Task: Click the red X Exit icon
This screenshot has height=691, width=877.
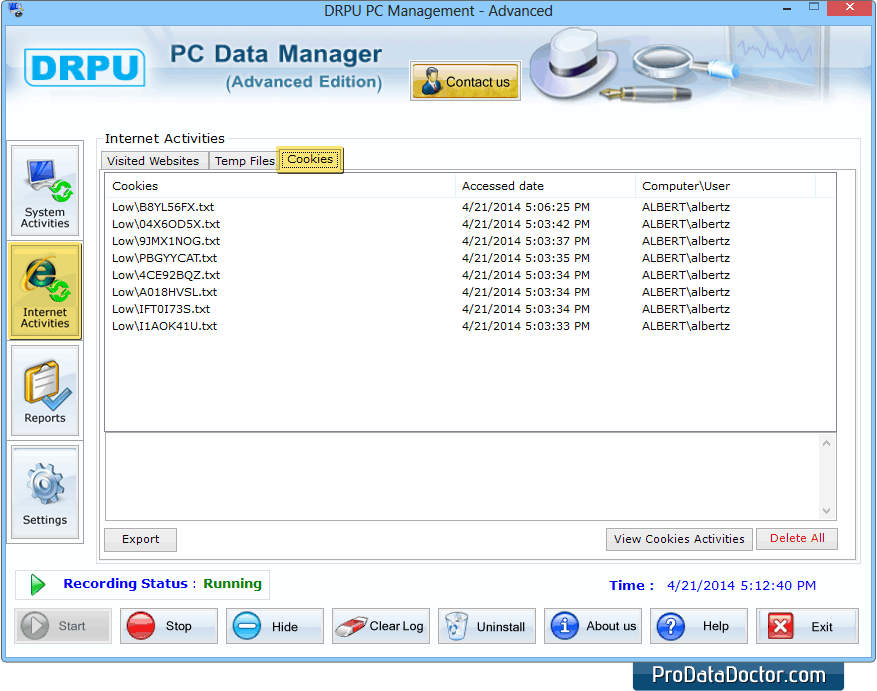Action: [x=781, y=626]
